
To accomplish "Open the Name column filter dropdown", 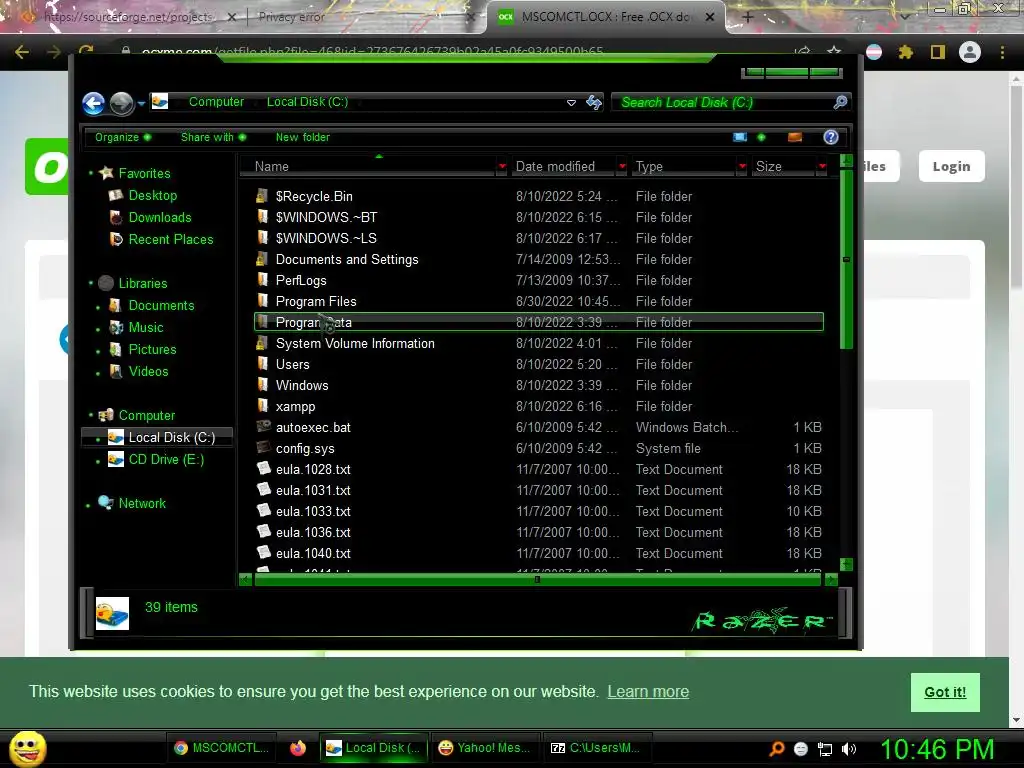I will click(502, 167).
